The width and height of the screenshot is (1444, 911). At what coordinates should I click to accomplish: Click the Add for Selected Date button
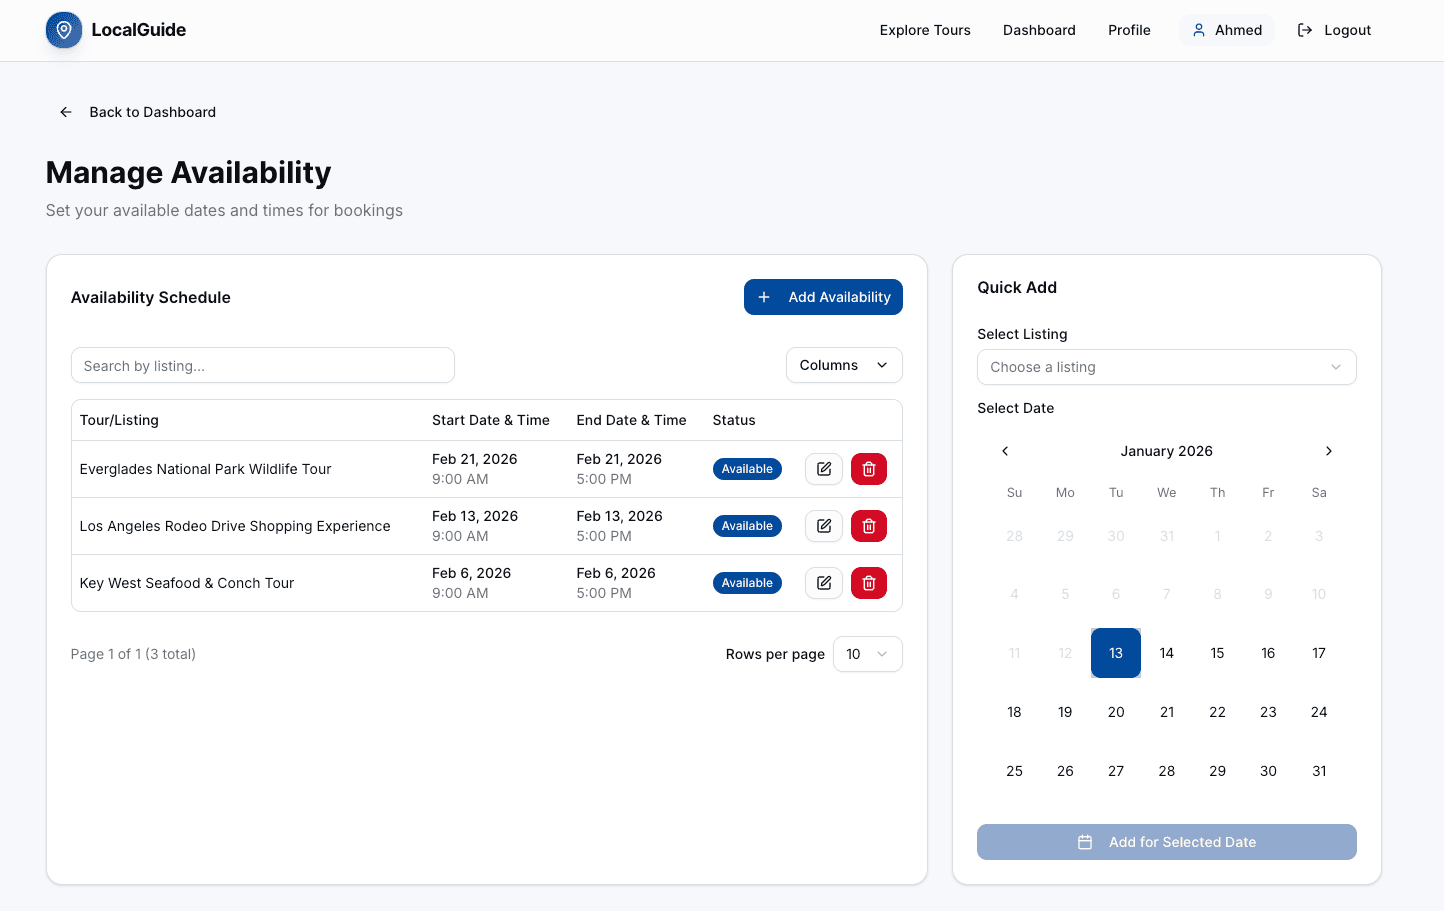(x=1166, y=842)
